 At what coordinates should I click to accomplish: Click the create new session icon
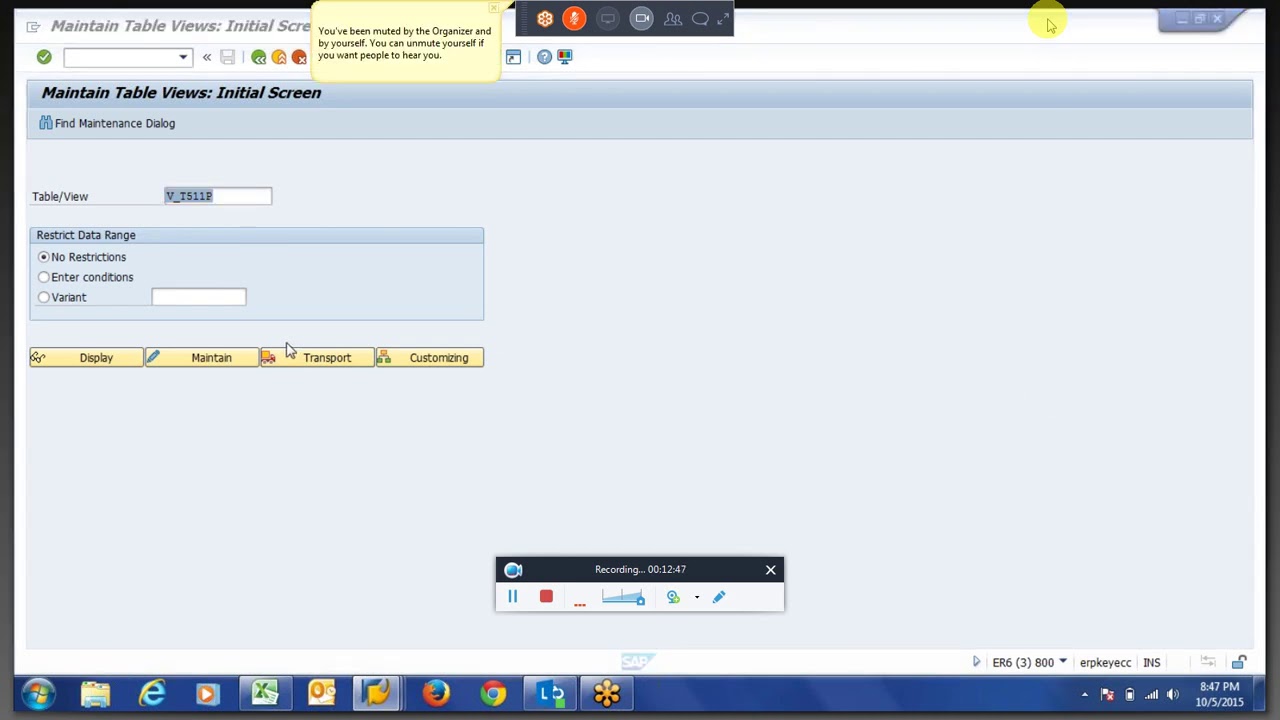pyautogui.click(x=513, y=57)
